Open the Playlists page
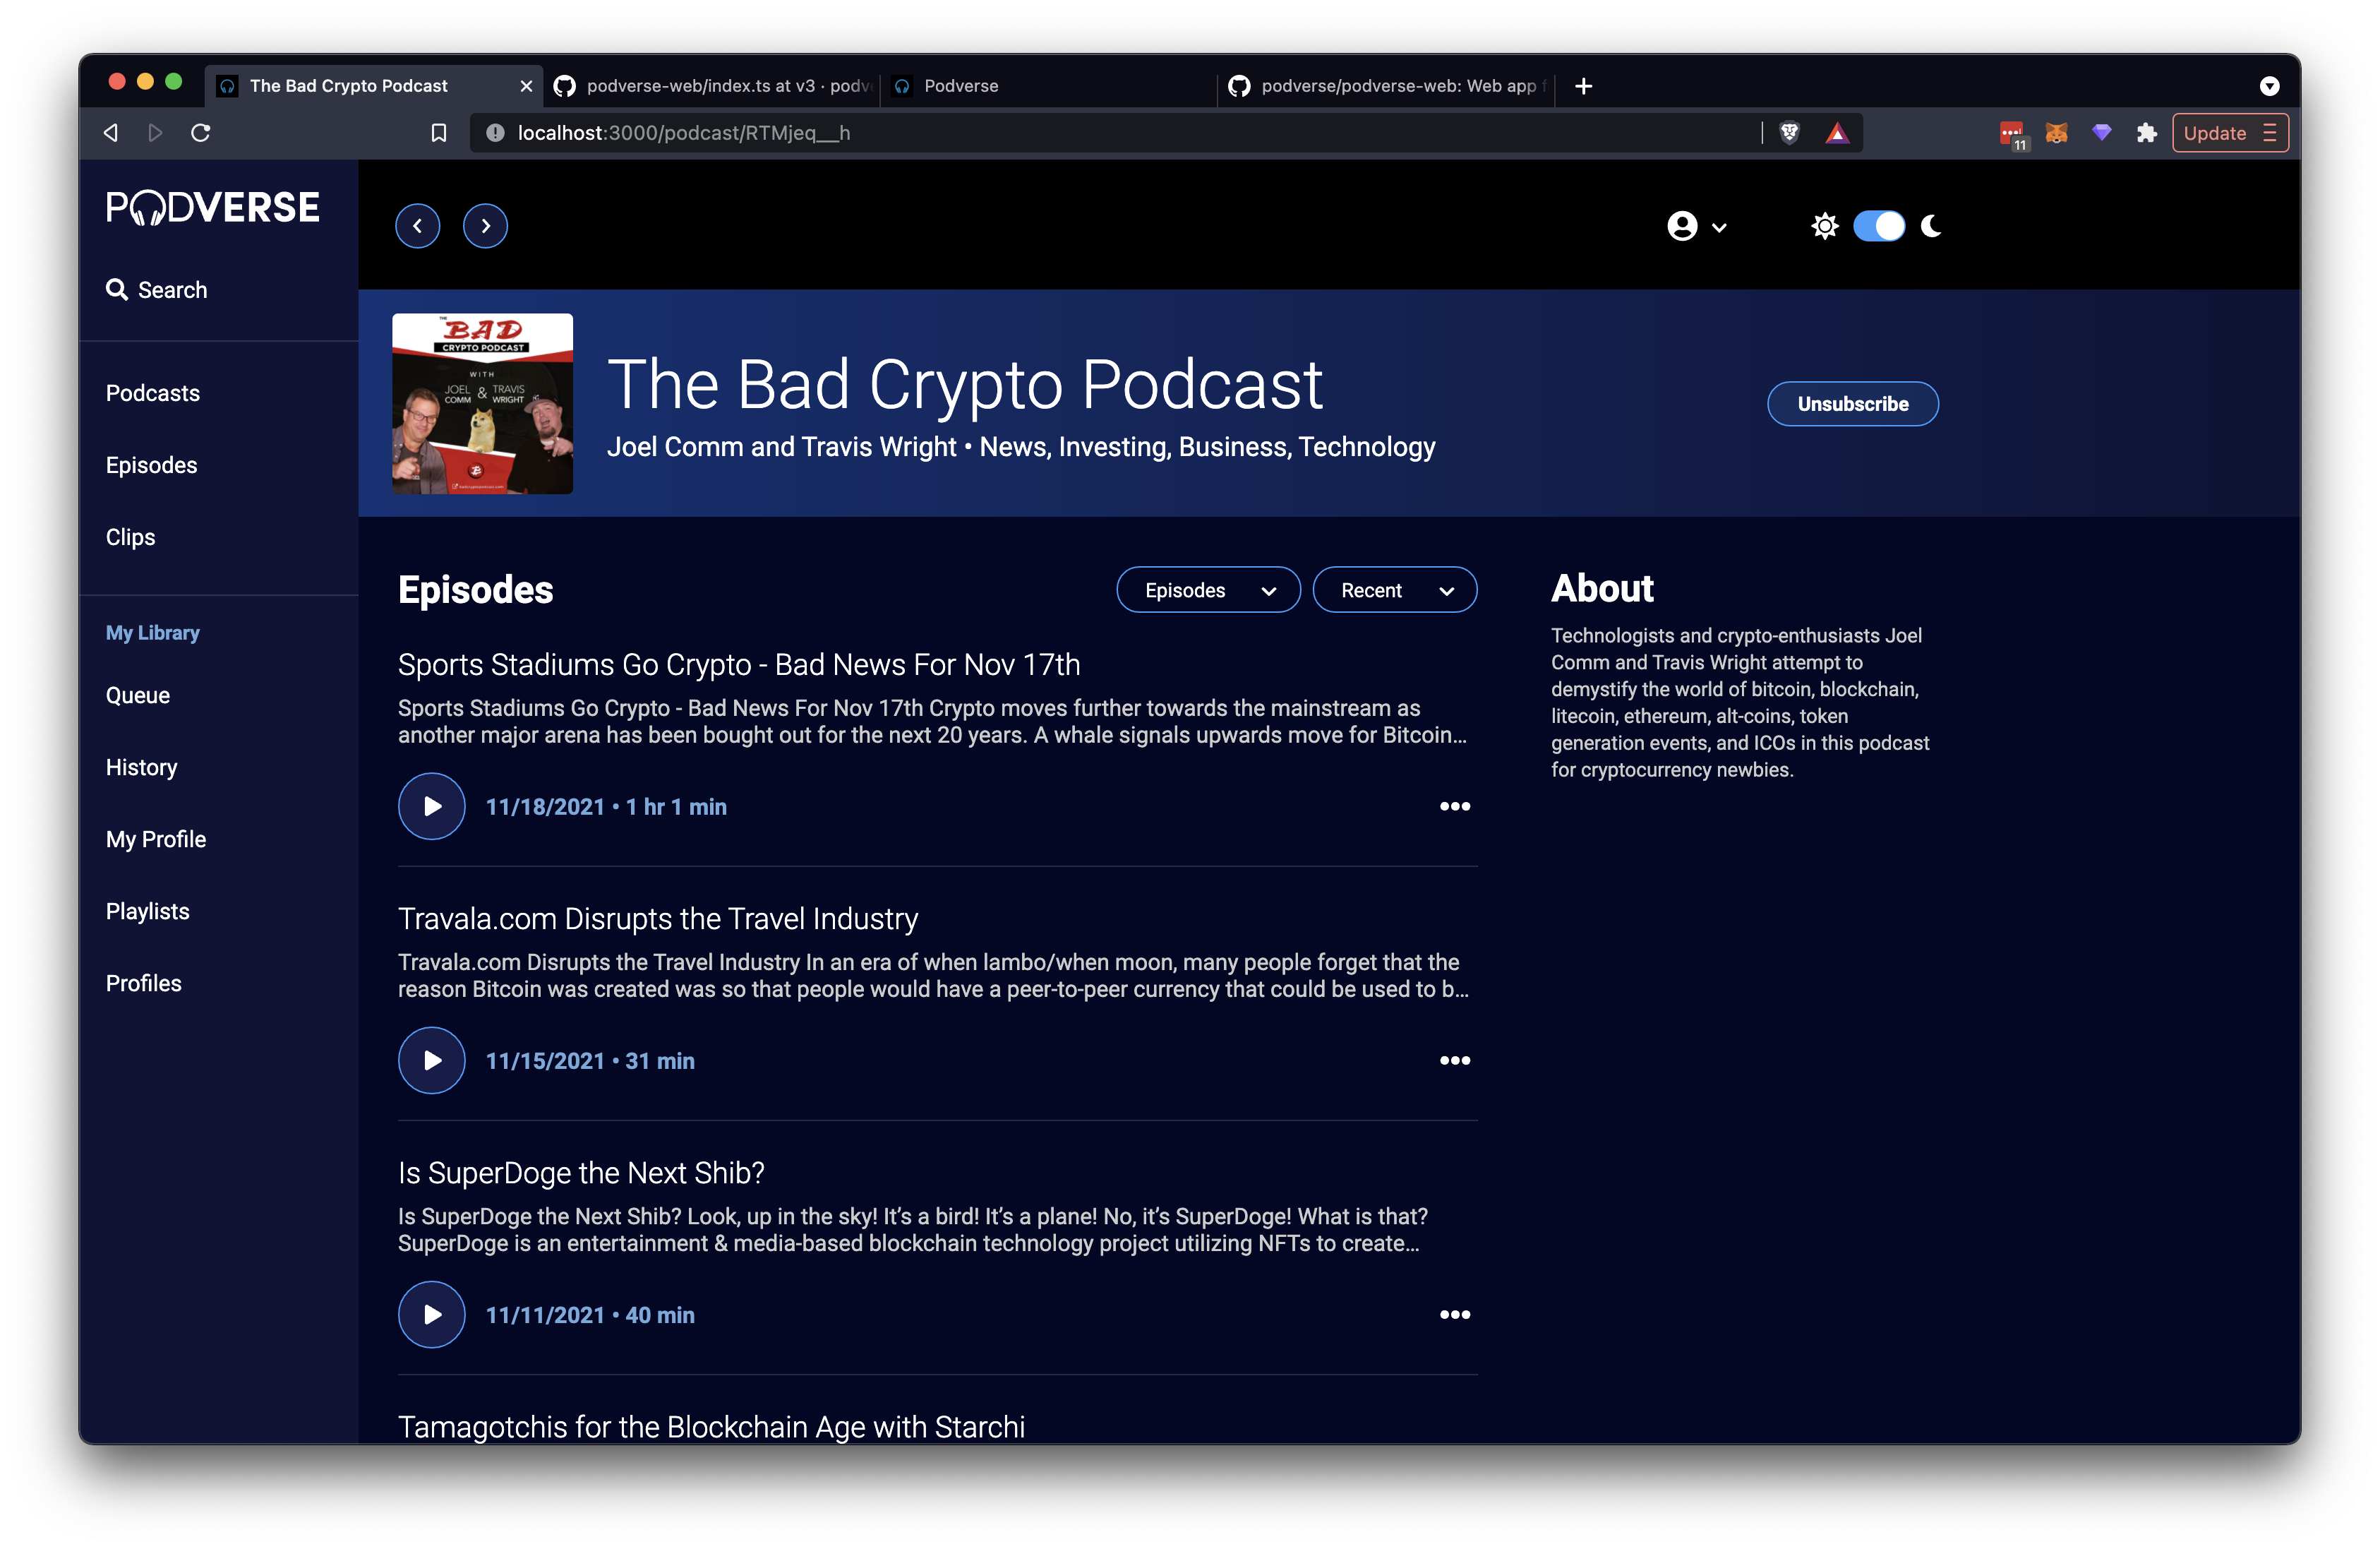Image resolution: width=2380 pixels, height=1549 pixels. [x=147, y=910]
